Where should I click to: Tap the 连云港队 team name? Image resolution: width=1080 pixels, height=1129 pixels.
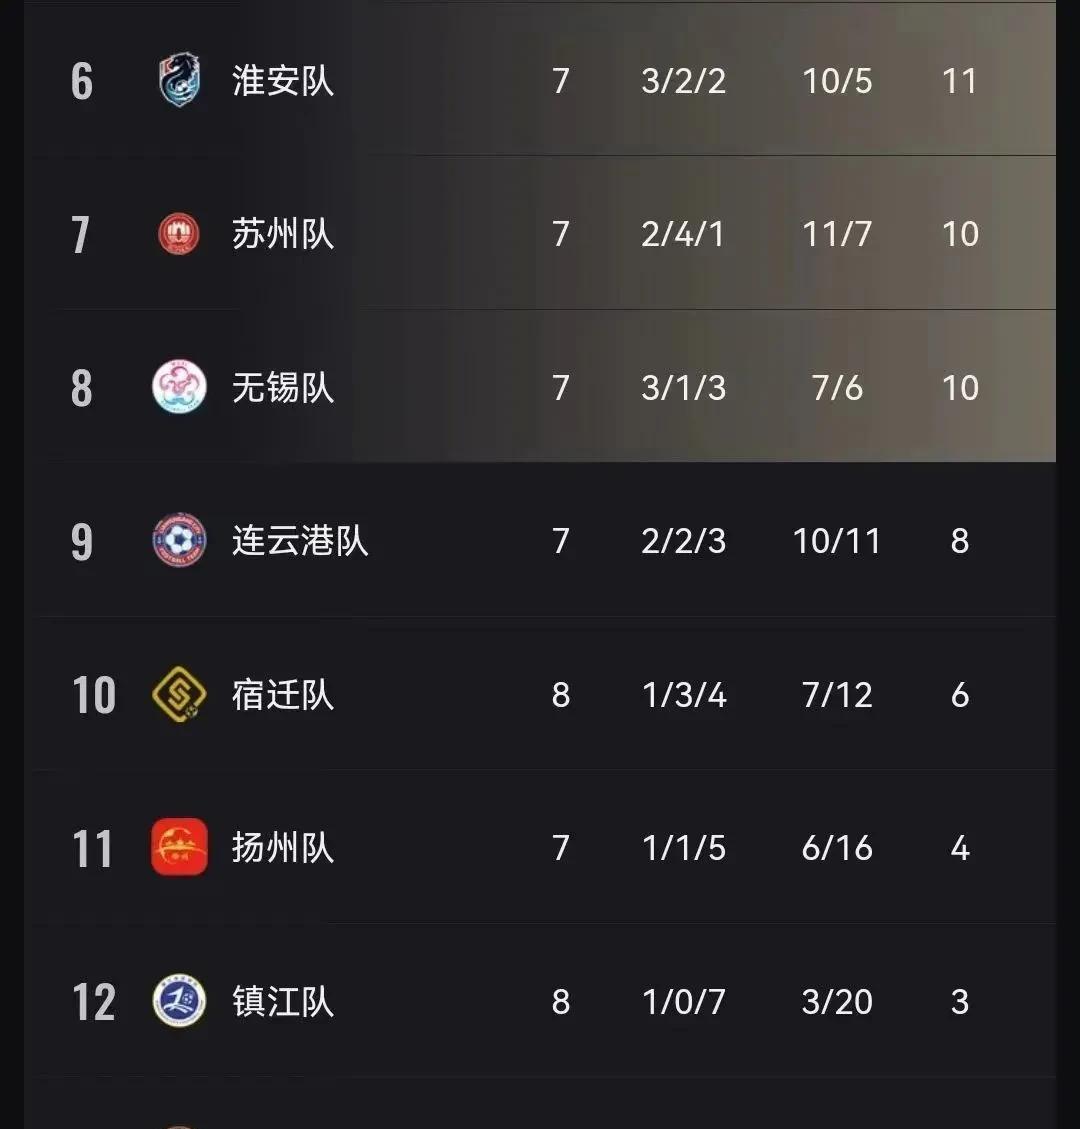click(300, 541)
